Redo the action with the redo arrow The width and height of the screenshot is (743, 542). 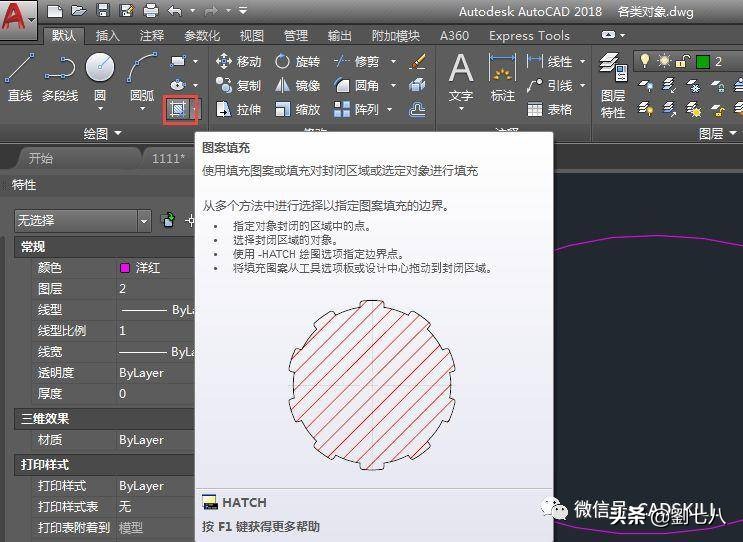(x=211, y=10)
